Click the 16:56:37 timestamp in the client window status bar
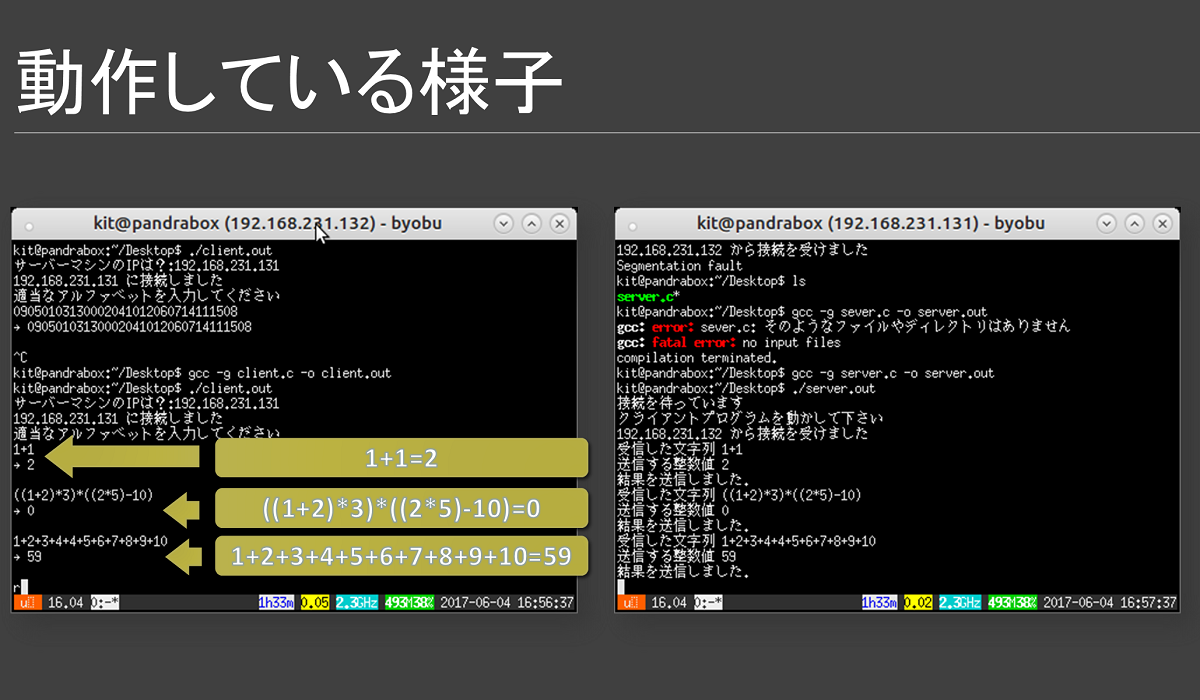The height and width of the screenshot is (700, 1200). (544, 602)
